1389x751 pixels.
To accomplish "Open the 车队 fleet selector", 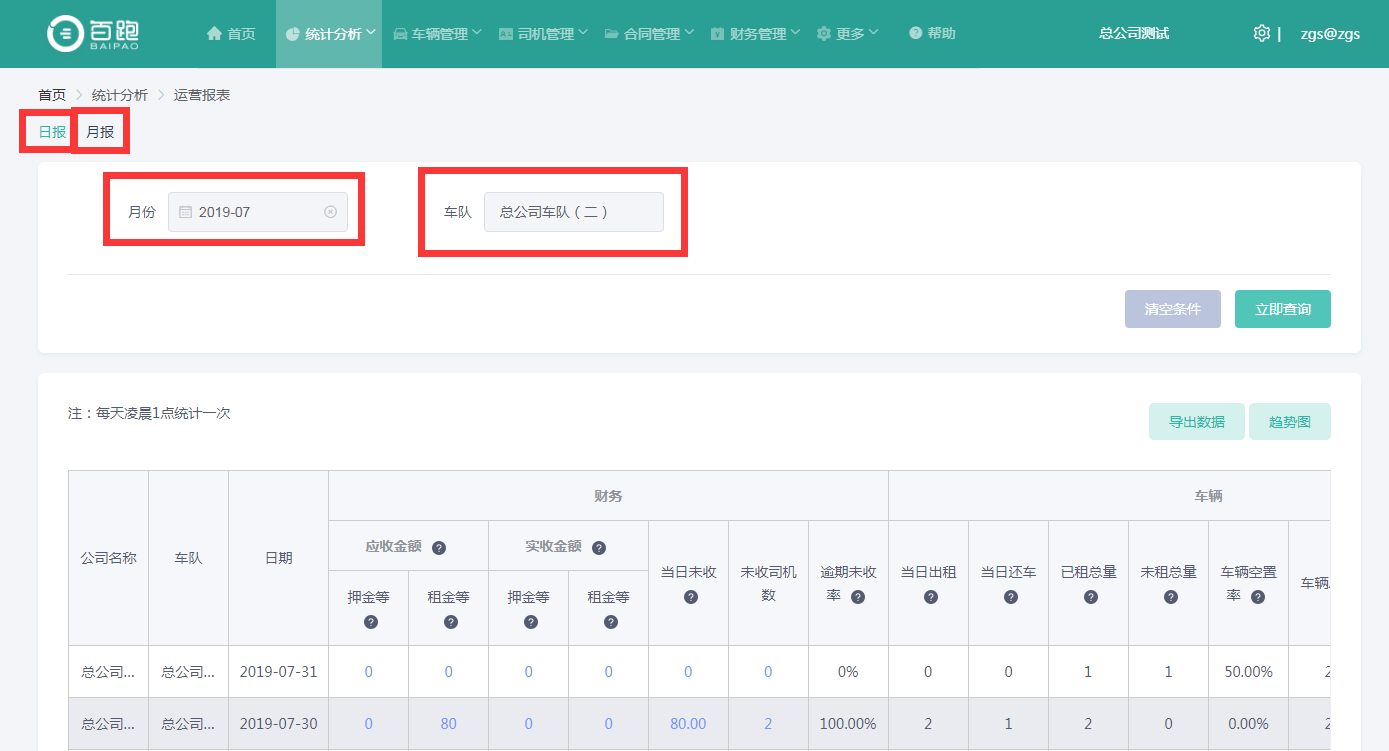I will (573, 212).
